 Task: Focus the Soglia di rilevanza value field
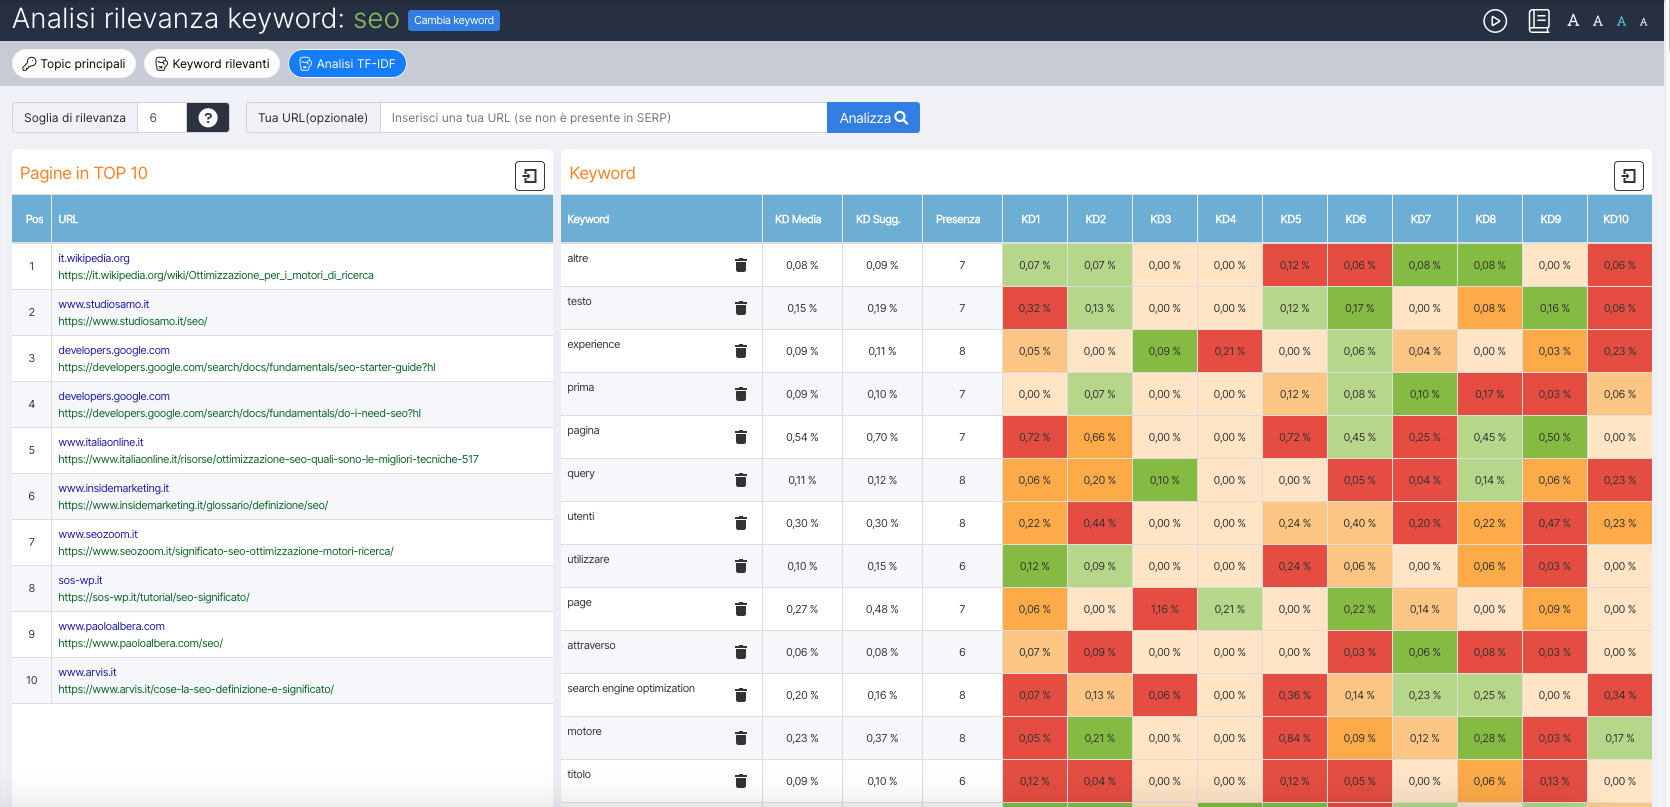click(x=161, y=118)
